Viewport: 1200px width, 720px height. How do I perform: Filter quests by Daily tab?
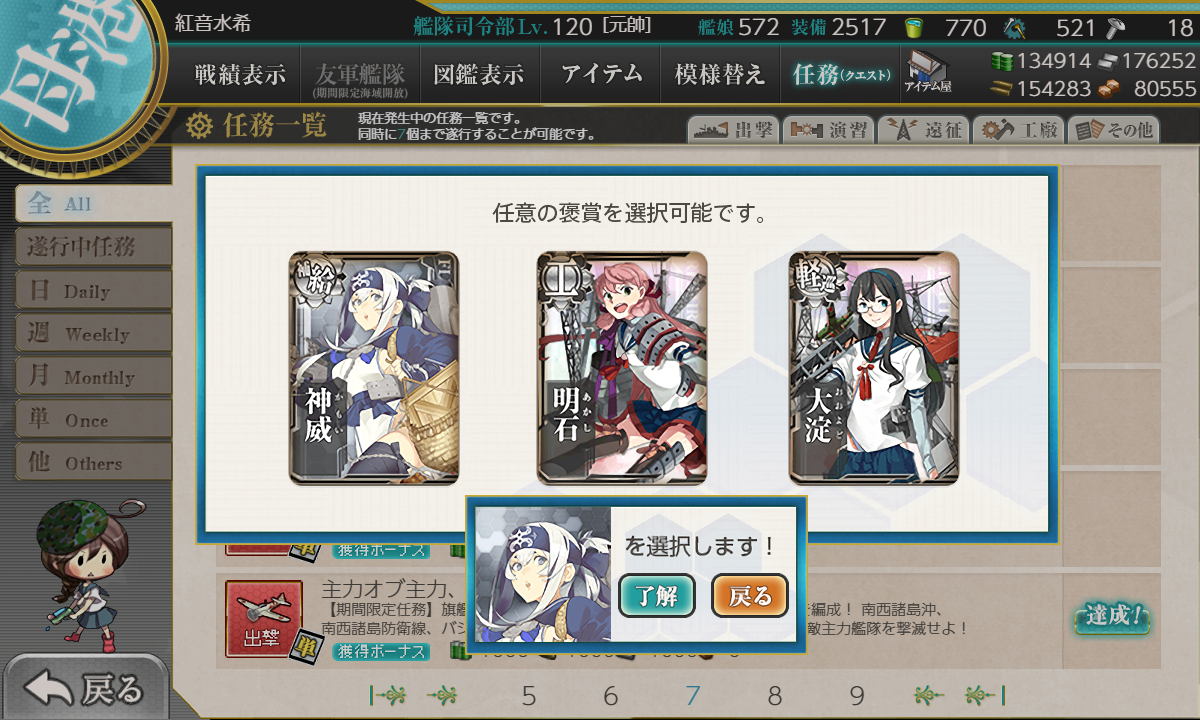click(x=93, y=291)
